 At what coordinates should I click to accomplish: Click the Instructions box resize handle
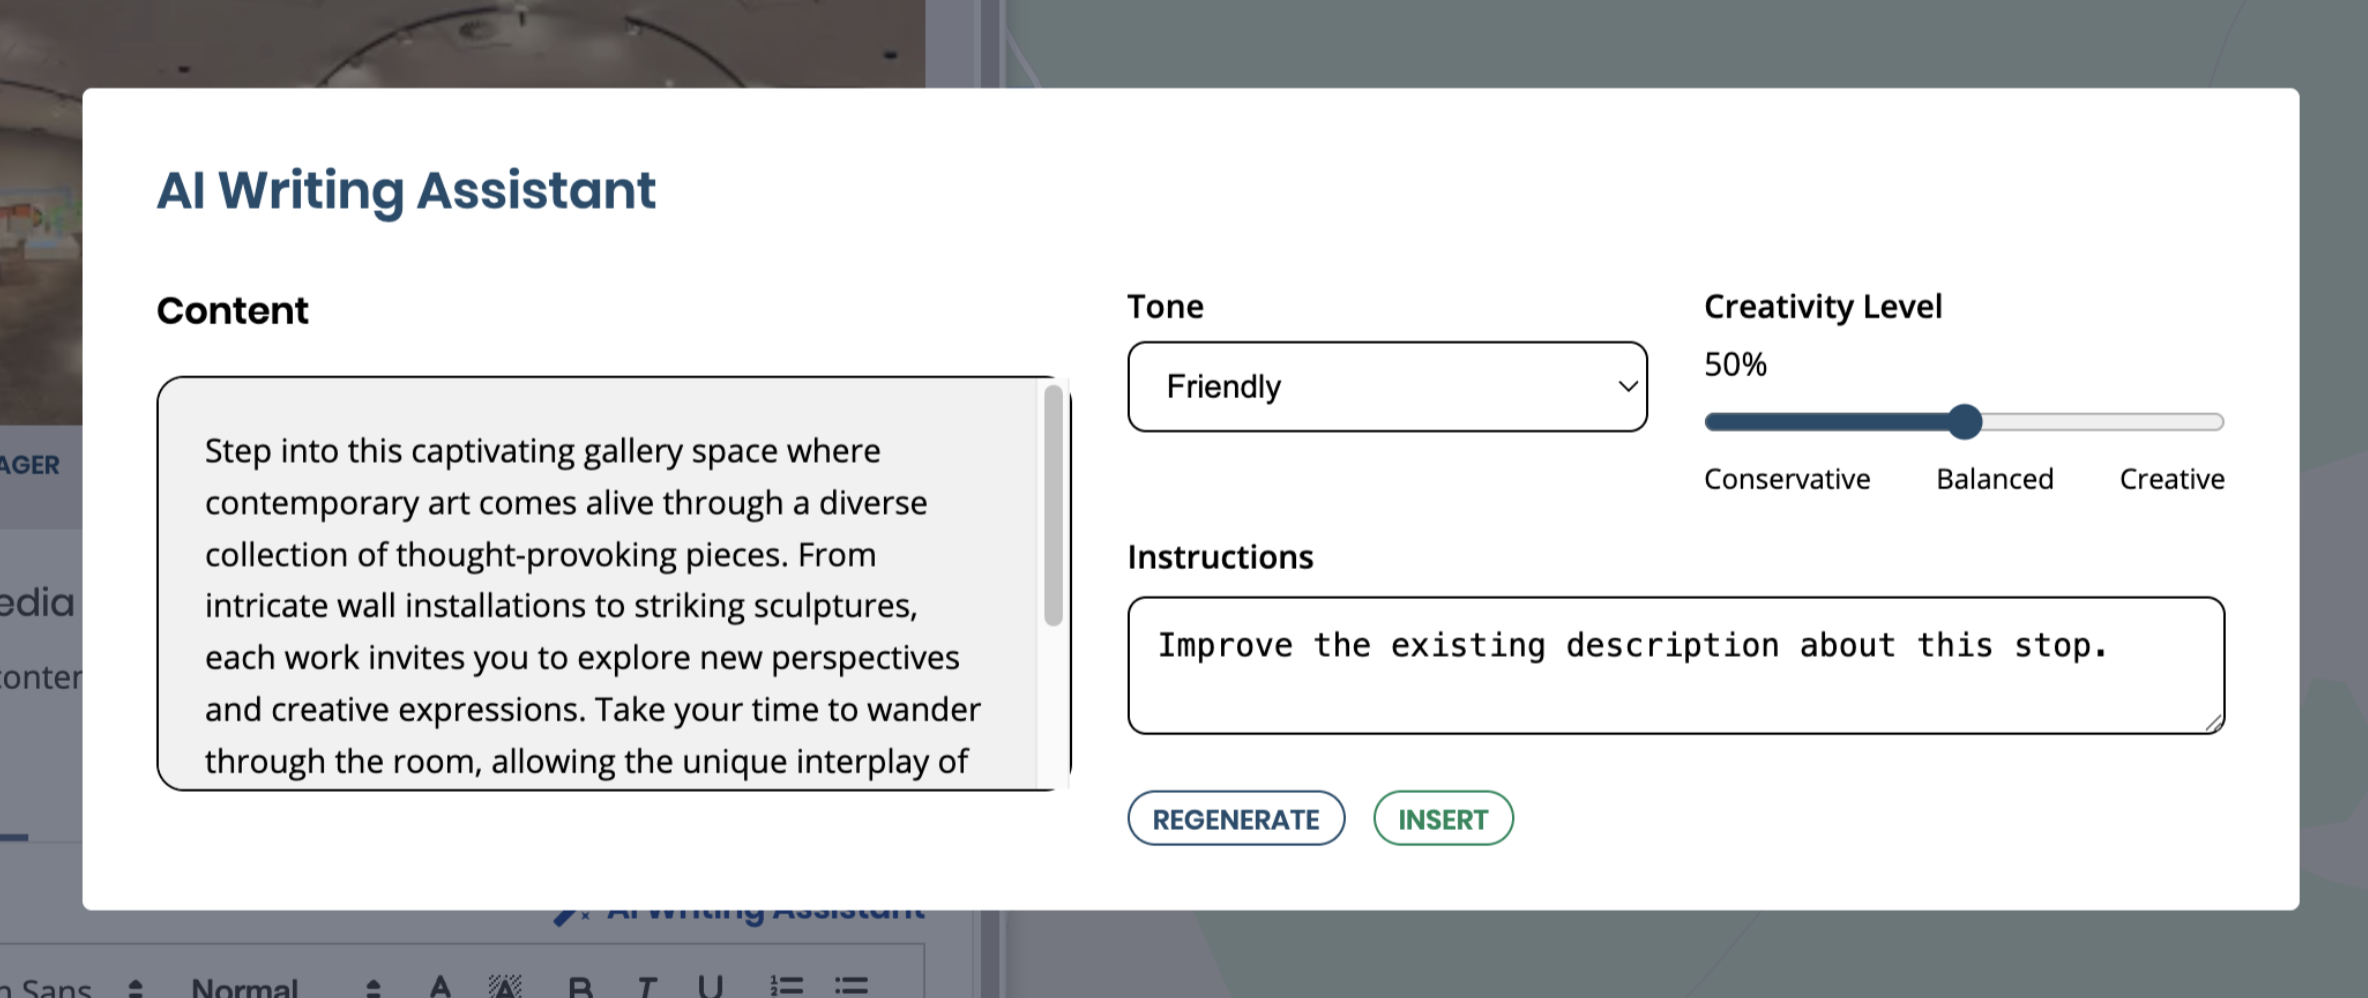click(x=2213, y=723)
